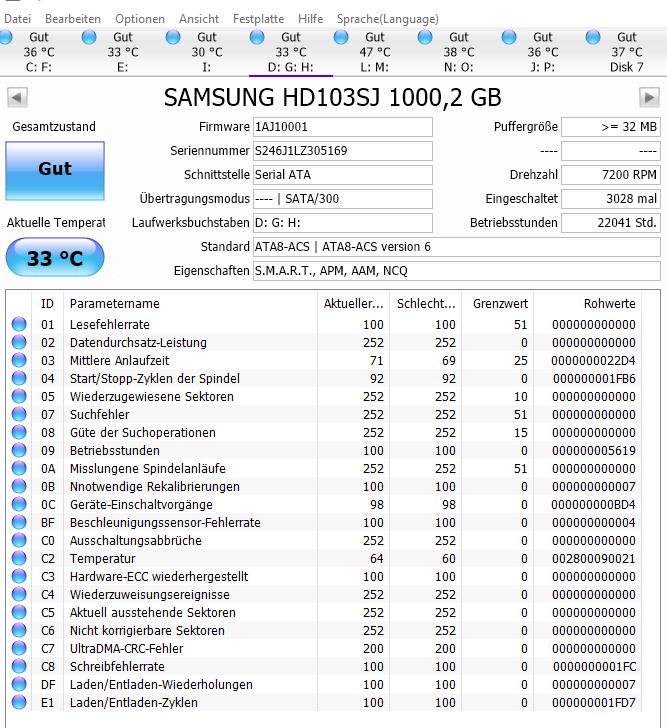The image size is (667, 728).
Task: Open the Datei menu
Action: (18, 19)
